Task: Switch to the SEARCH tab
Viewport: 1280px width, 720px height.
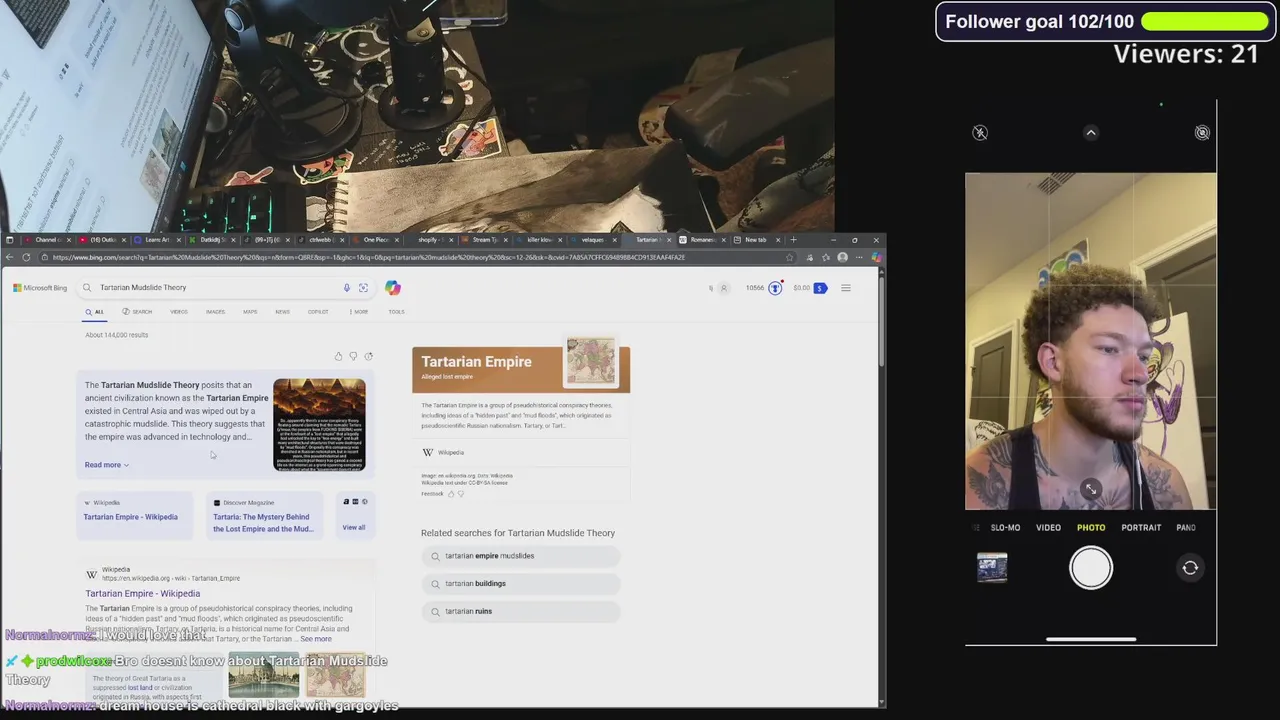Action: coord(137,312)
